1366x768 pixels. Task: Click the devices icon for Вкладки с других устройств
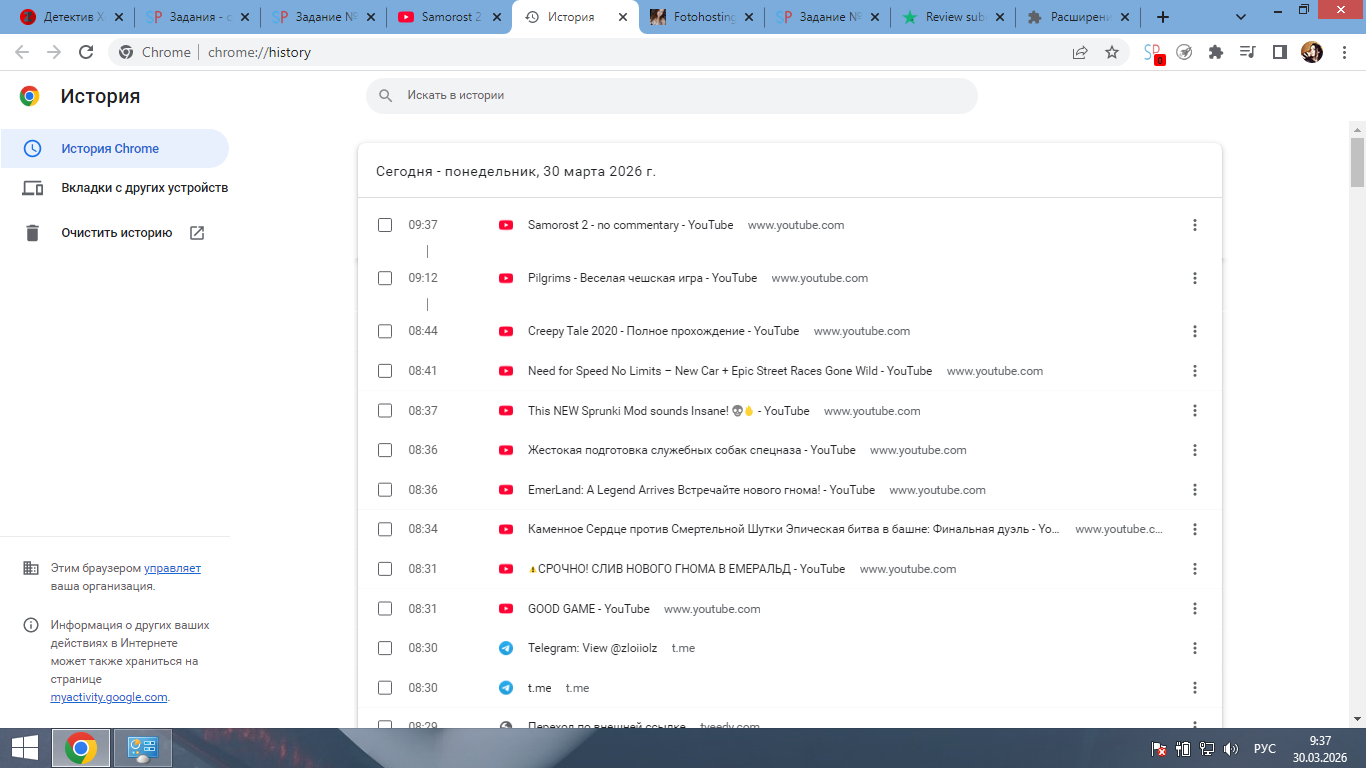[32, 188]
